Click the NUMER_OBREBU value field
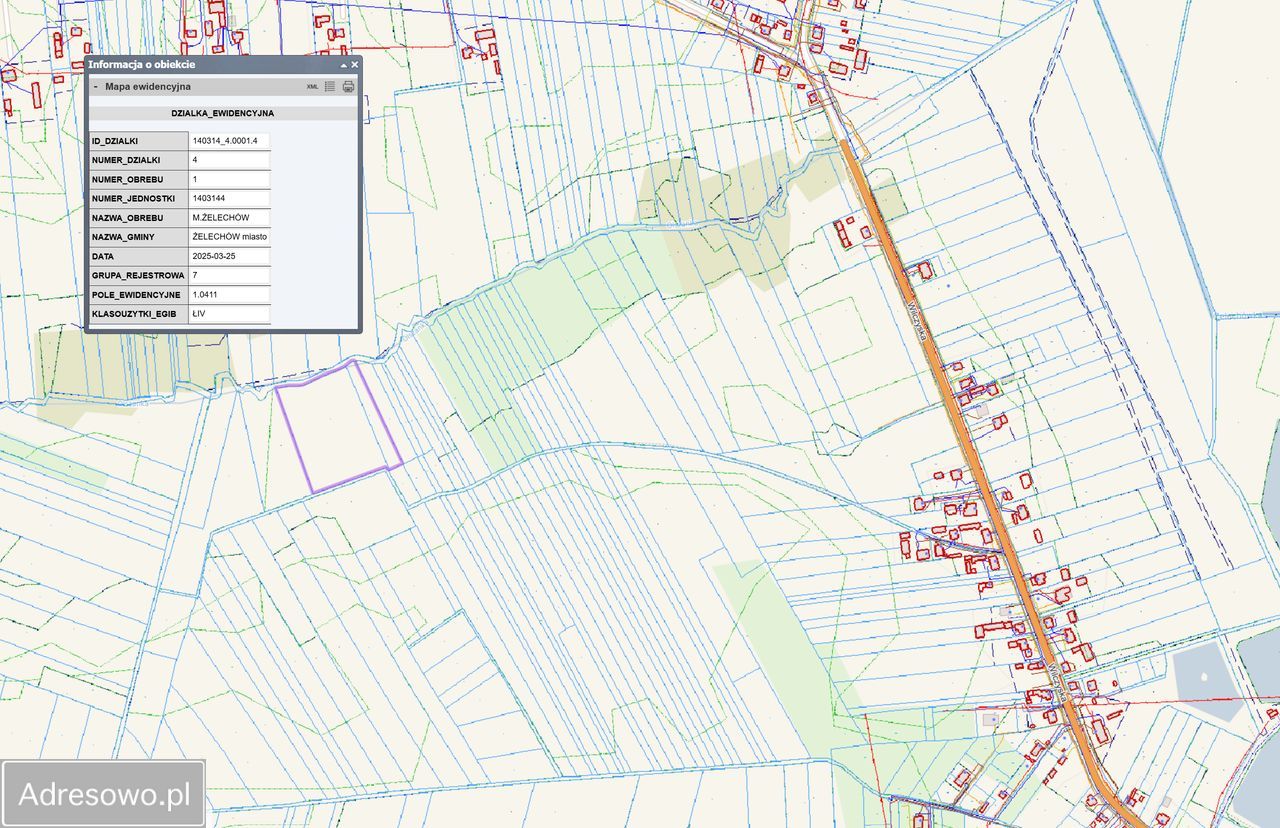Image resolution: width=1280 pixels, height=828 pixels. [229, 179]
